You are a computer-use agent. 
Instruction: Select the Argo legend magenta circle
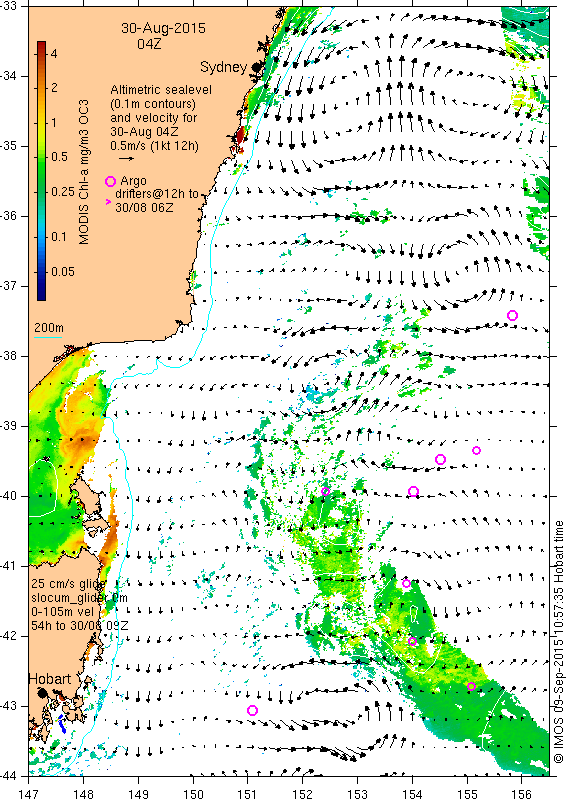pos(110,181)
